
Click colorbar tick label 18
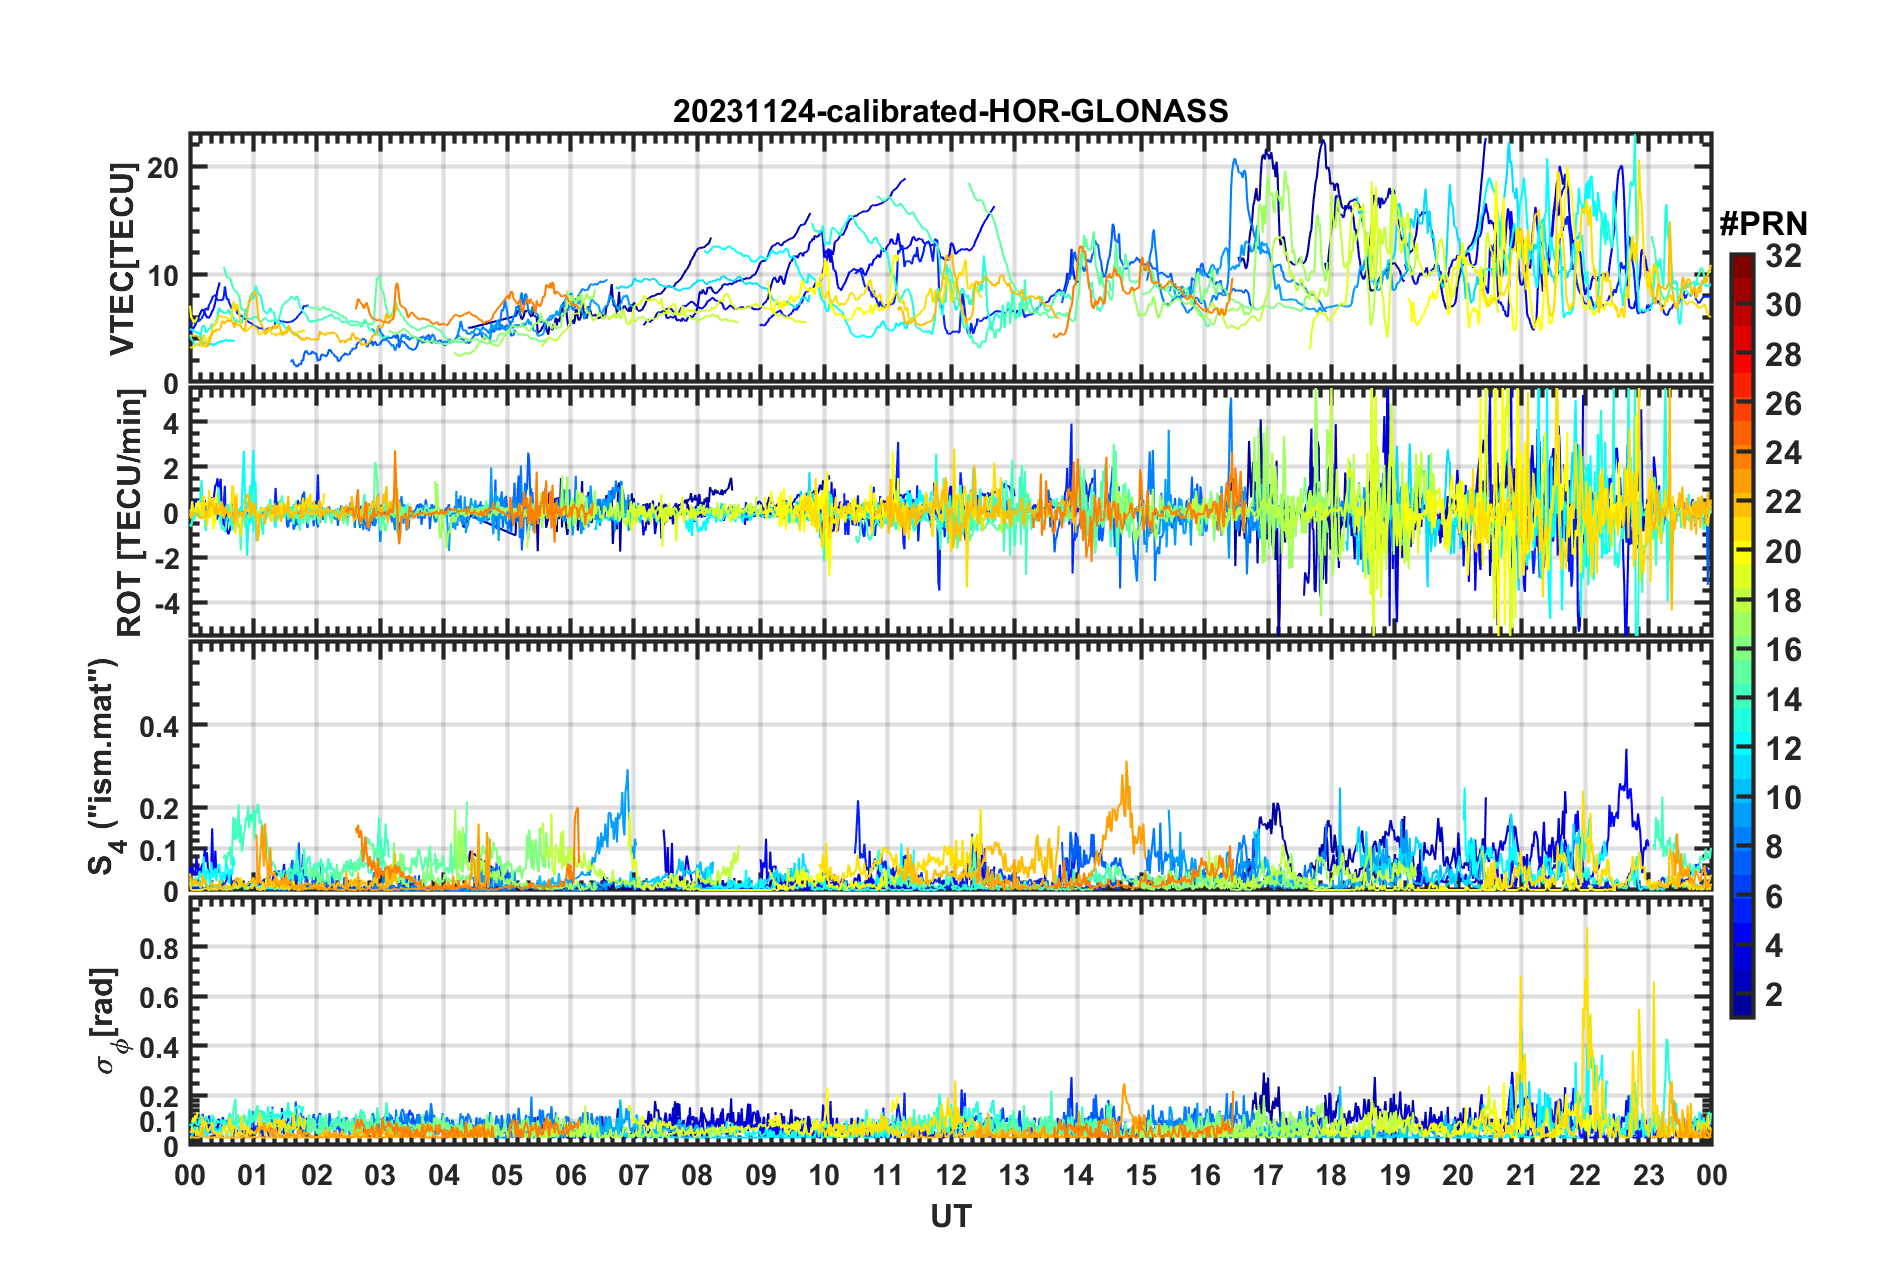tap(1782, 600)
